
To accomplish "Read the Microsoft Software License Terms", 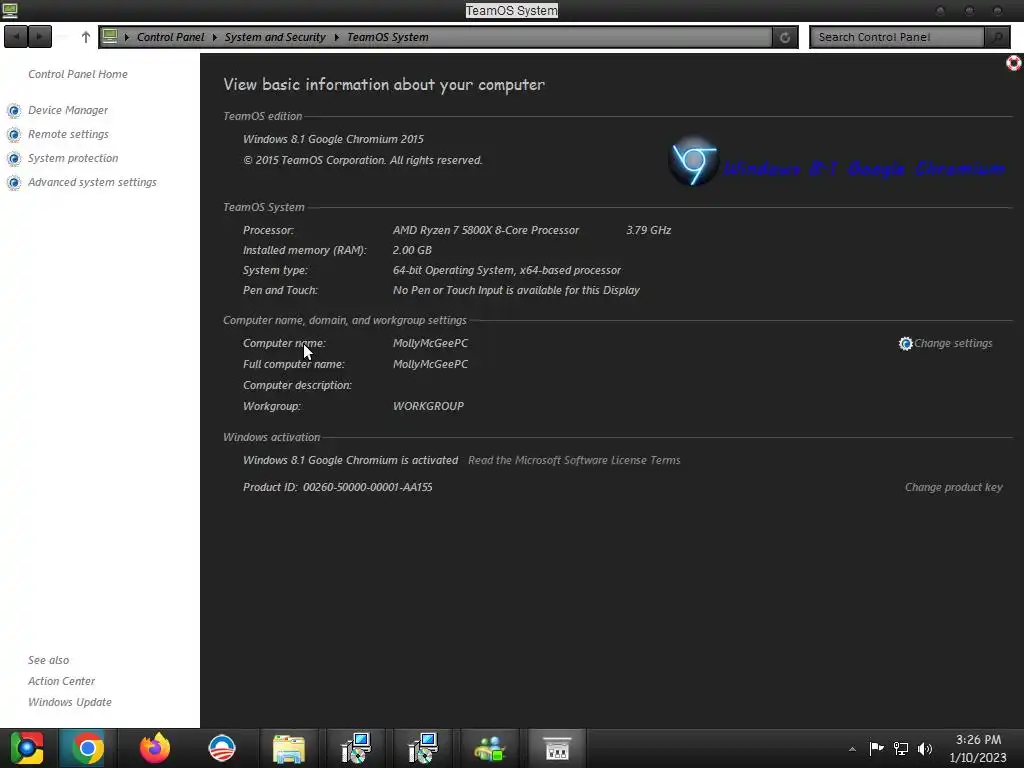I will [574, 460].
